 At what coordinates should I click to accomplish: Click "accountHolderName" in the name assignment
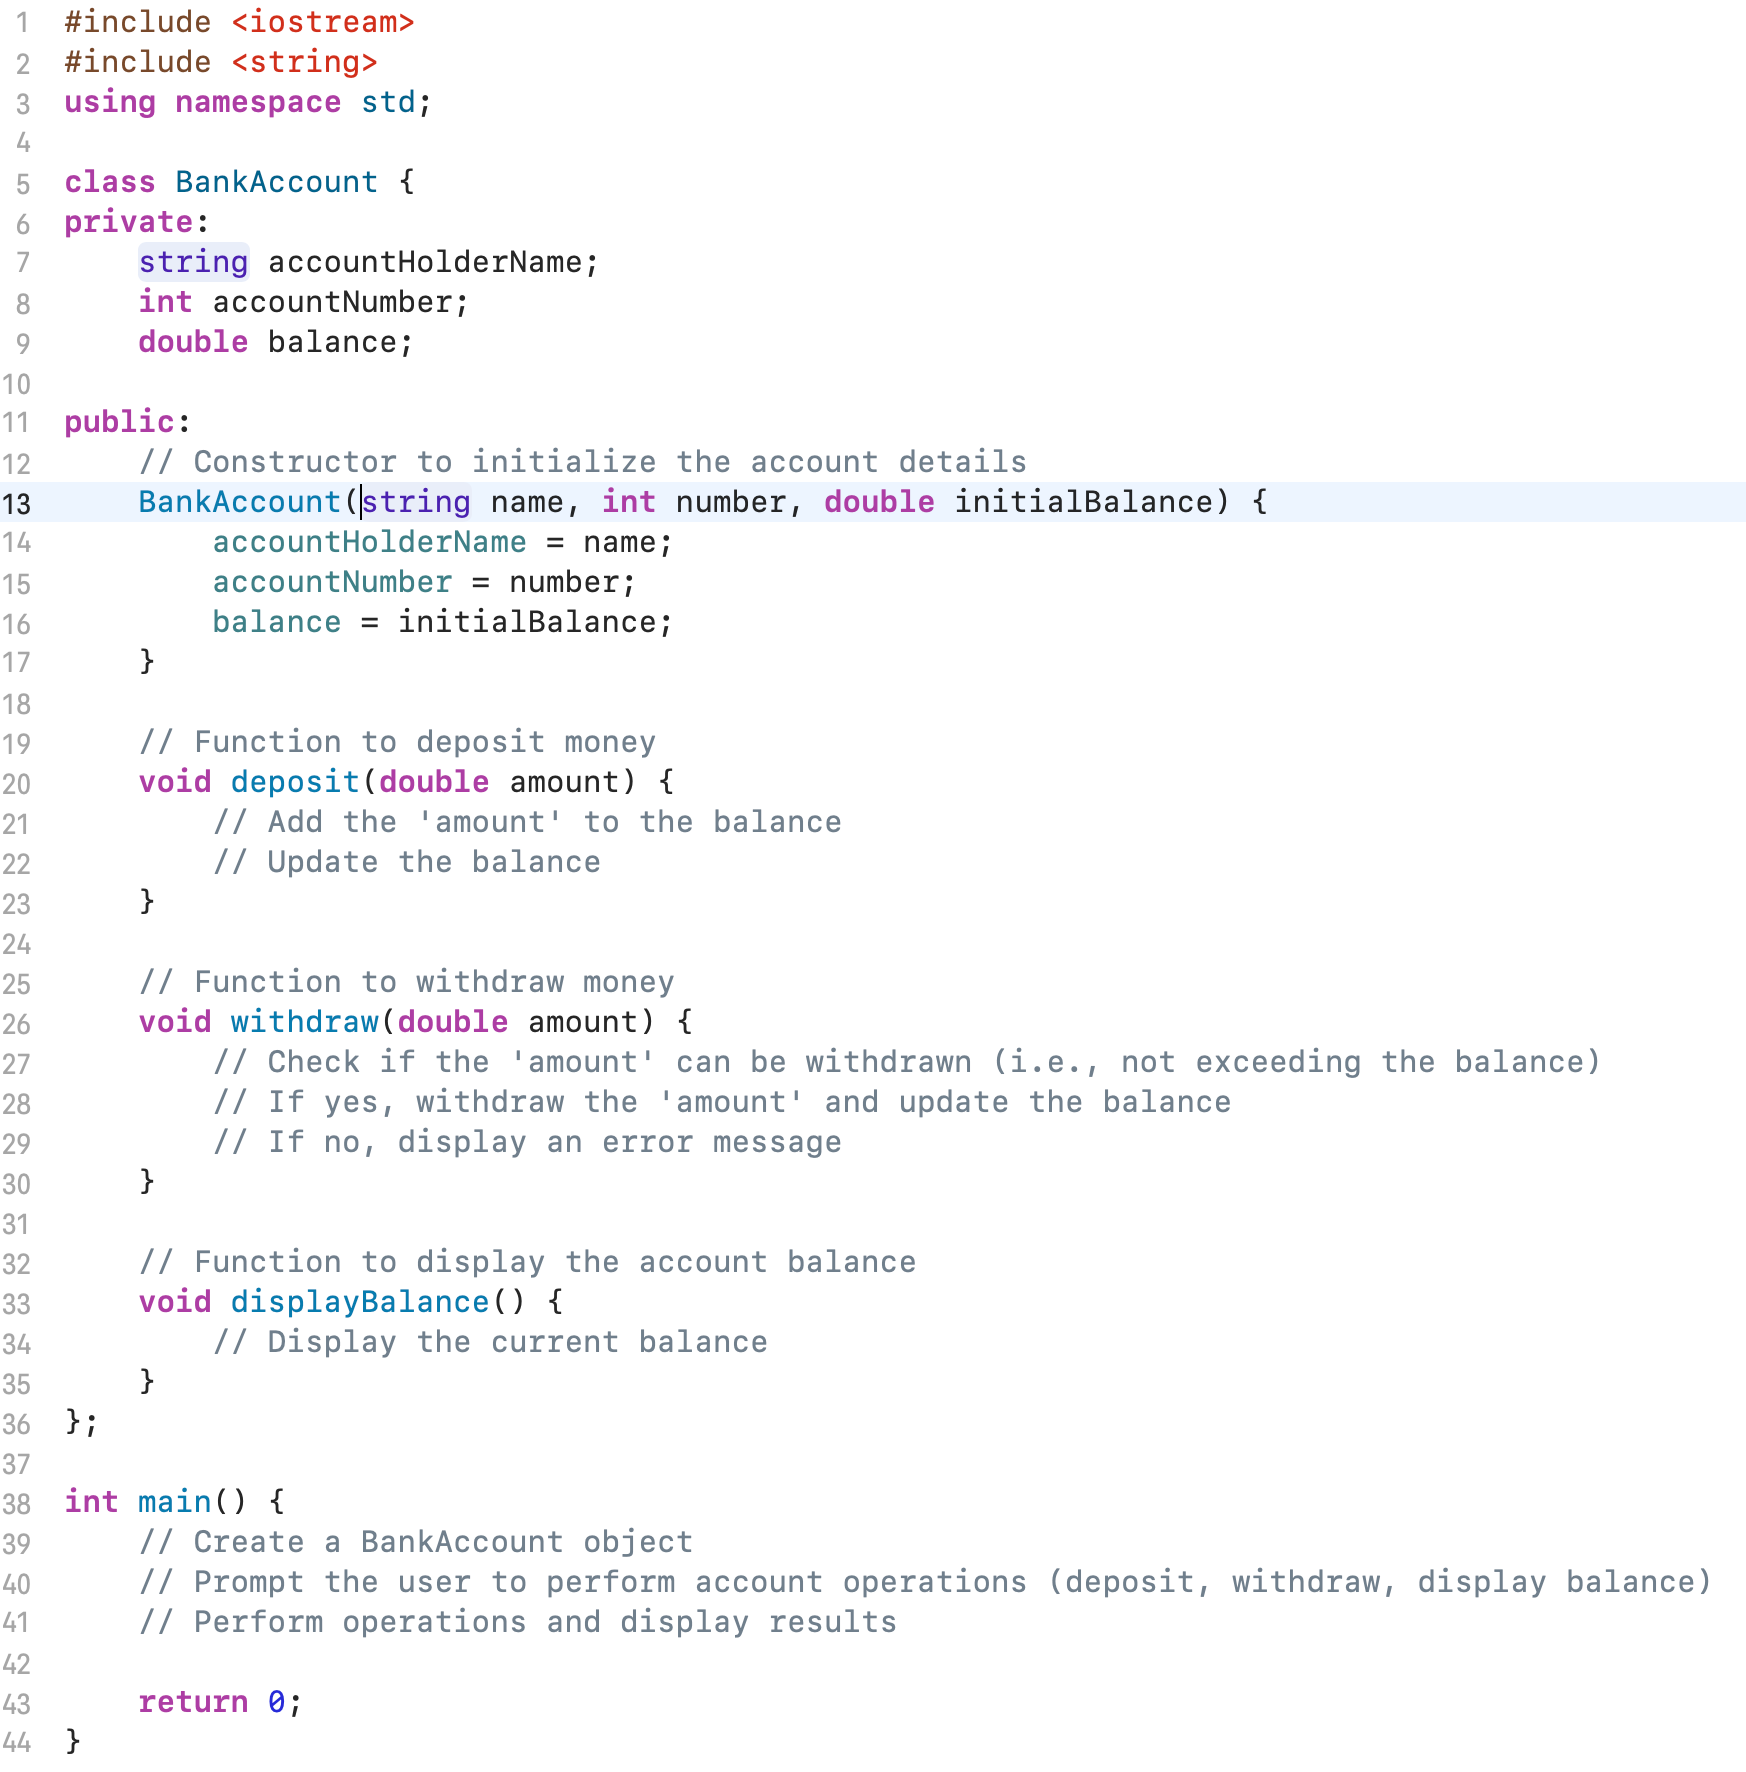pos(369,542)
